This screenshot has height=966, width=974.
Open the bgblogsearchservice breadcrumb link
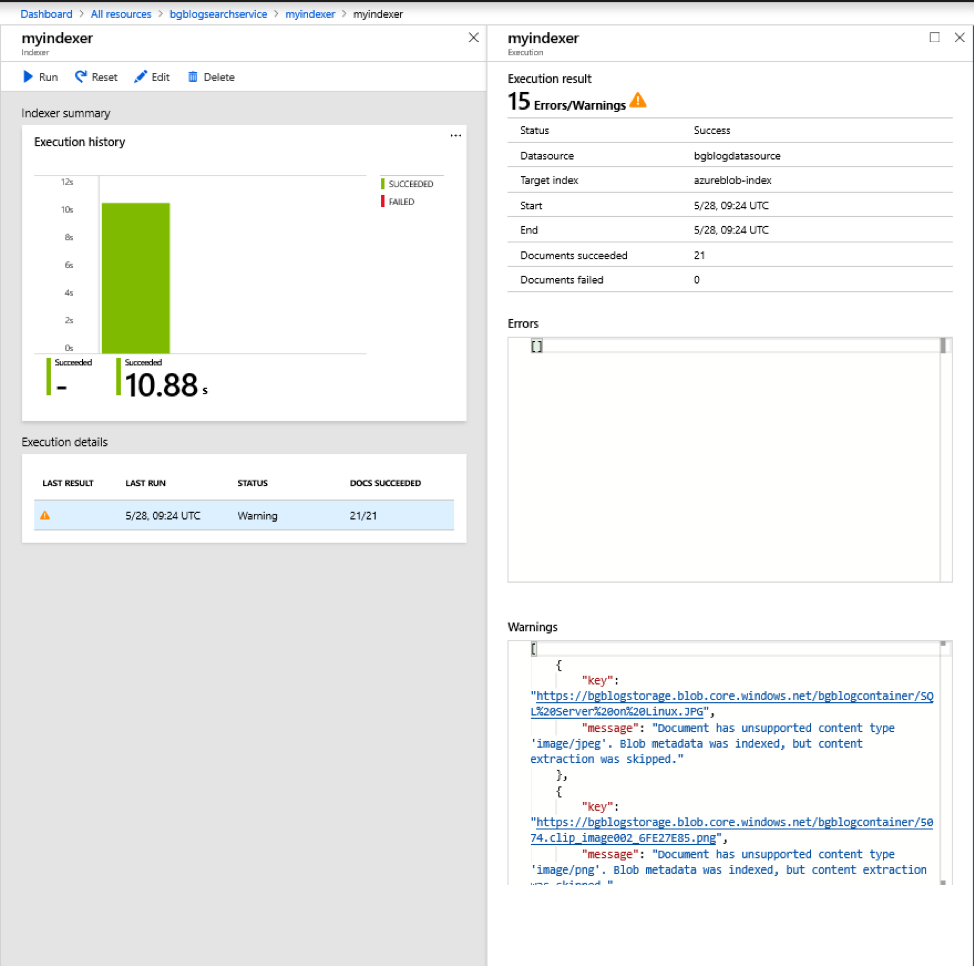pos(217,13)
